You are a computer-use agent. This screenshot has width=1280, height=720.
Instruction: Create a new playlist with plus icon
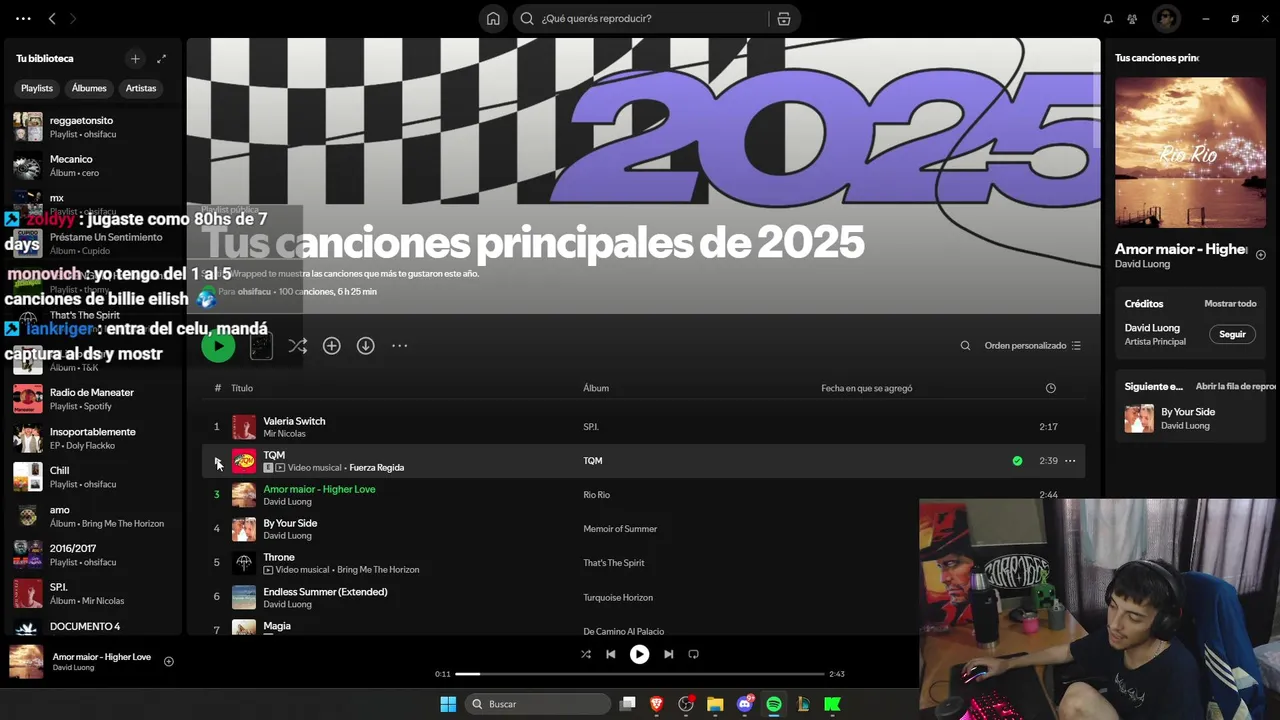point(135,58)
